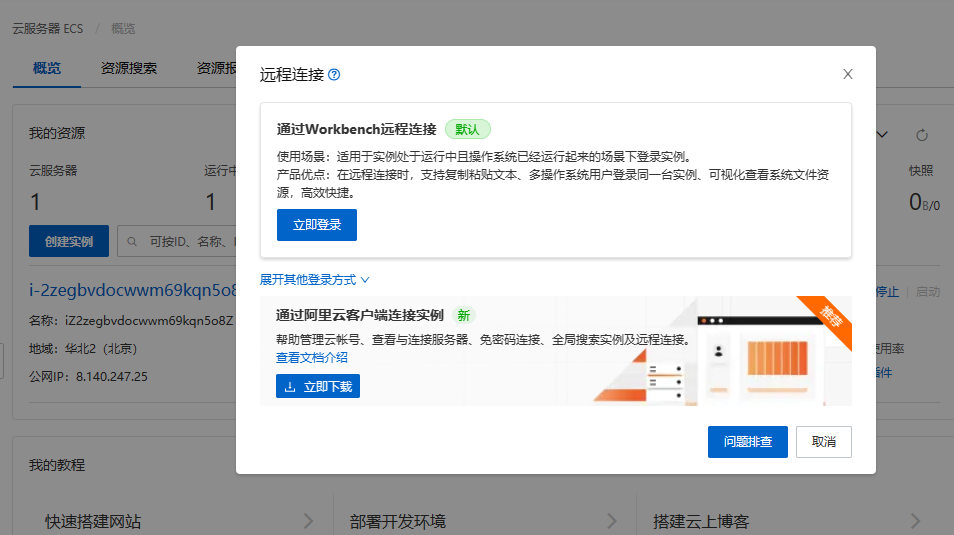Click the 云服务器 ECS breadcrumb
This screenshot has width=954, height=535.
tap(47, 29)
